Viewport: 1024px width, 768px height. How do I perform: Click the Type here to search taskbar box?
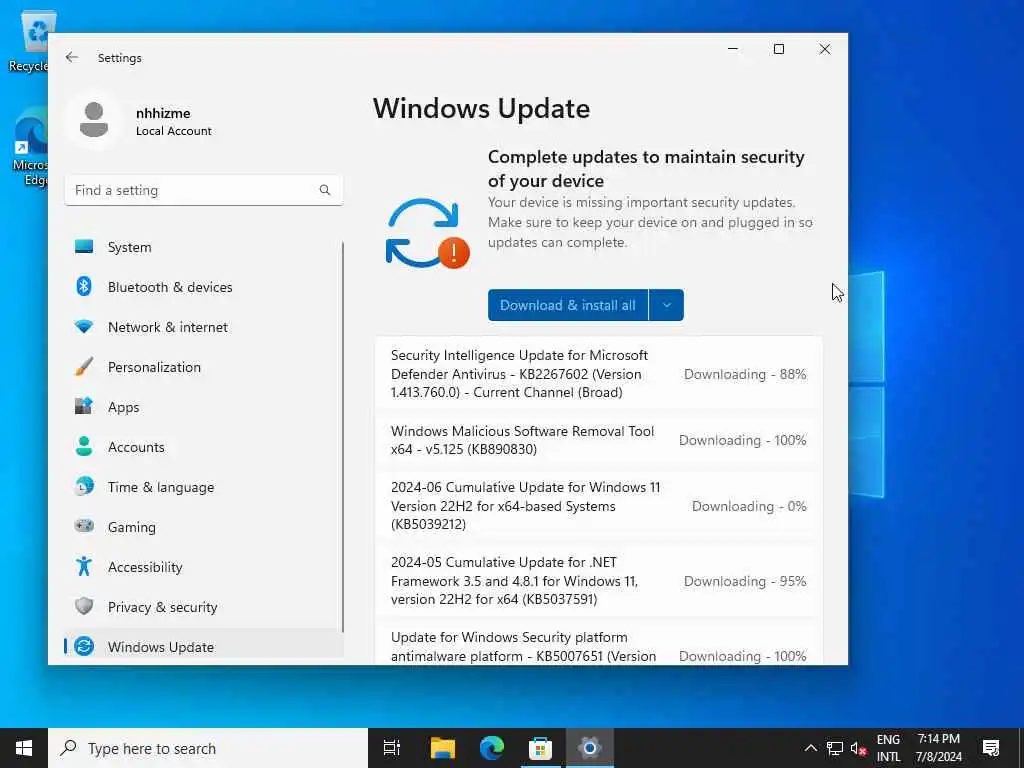(208, 748)
